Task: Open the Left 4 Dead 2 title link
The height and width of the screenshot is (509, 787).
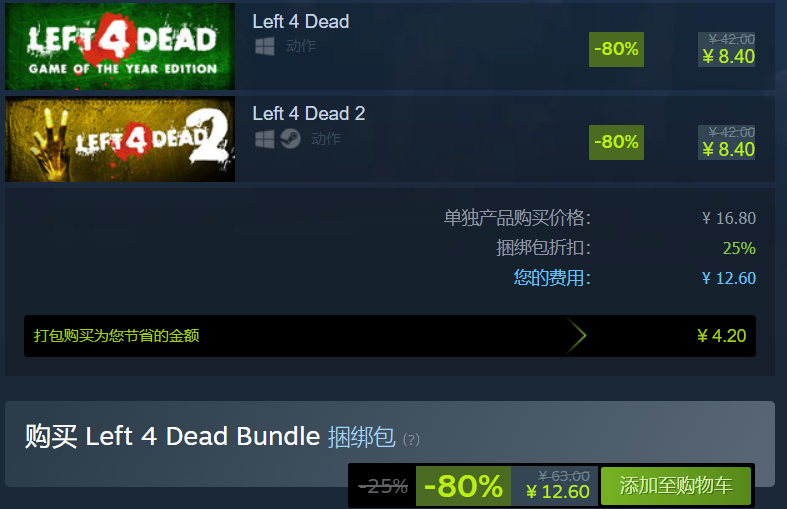Action: click(x=309, y=113)
